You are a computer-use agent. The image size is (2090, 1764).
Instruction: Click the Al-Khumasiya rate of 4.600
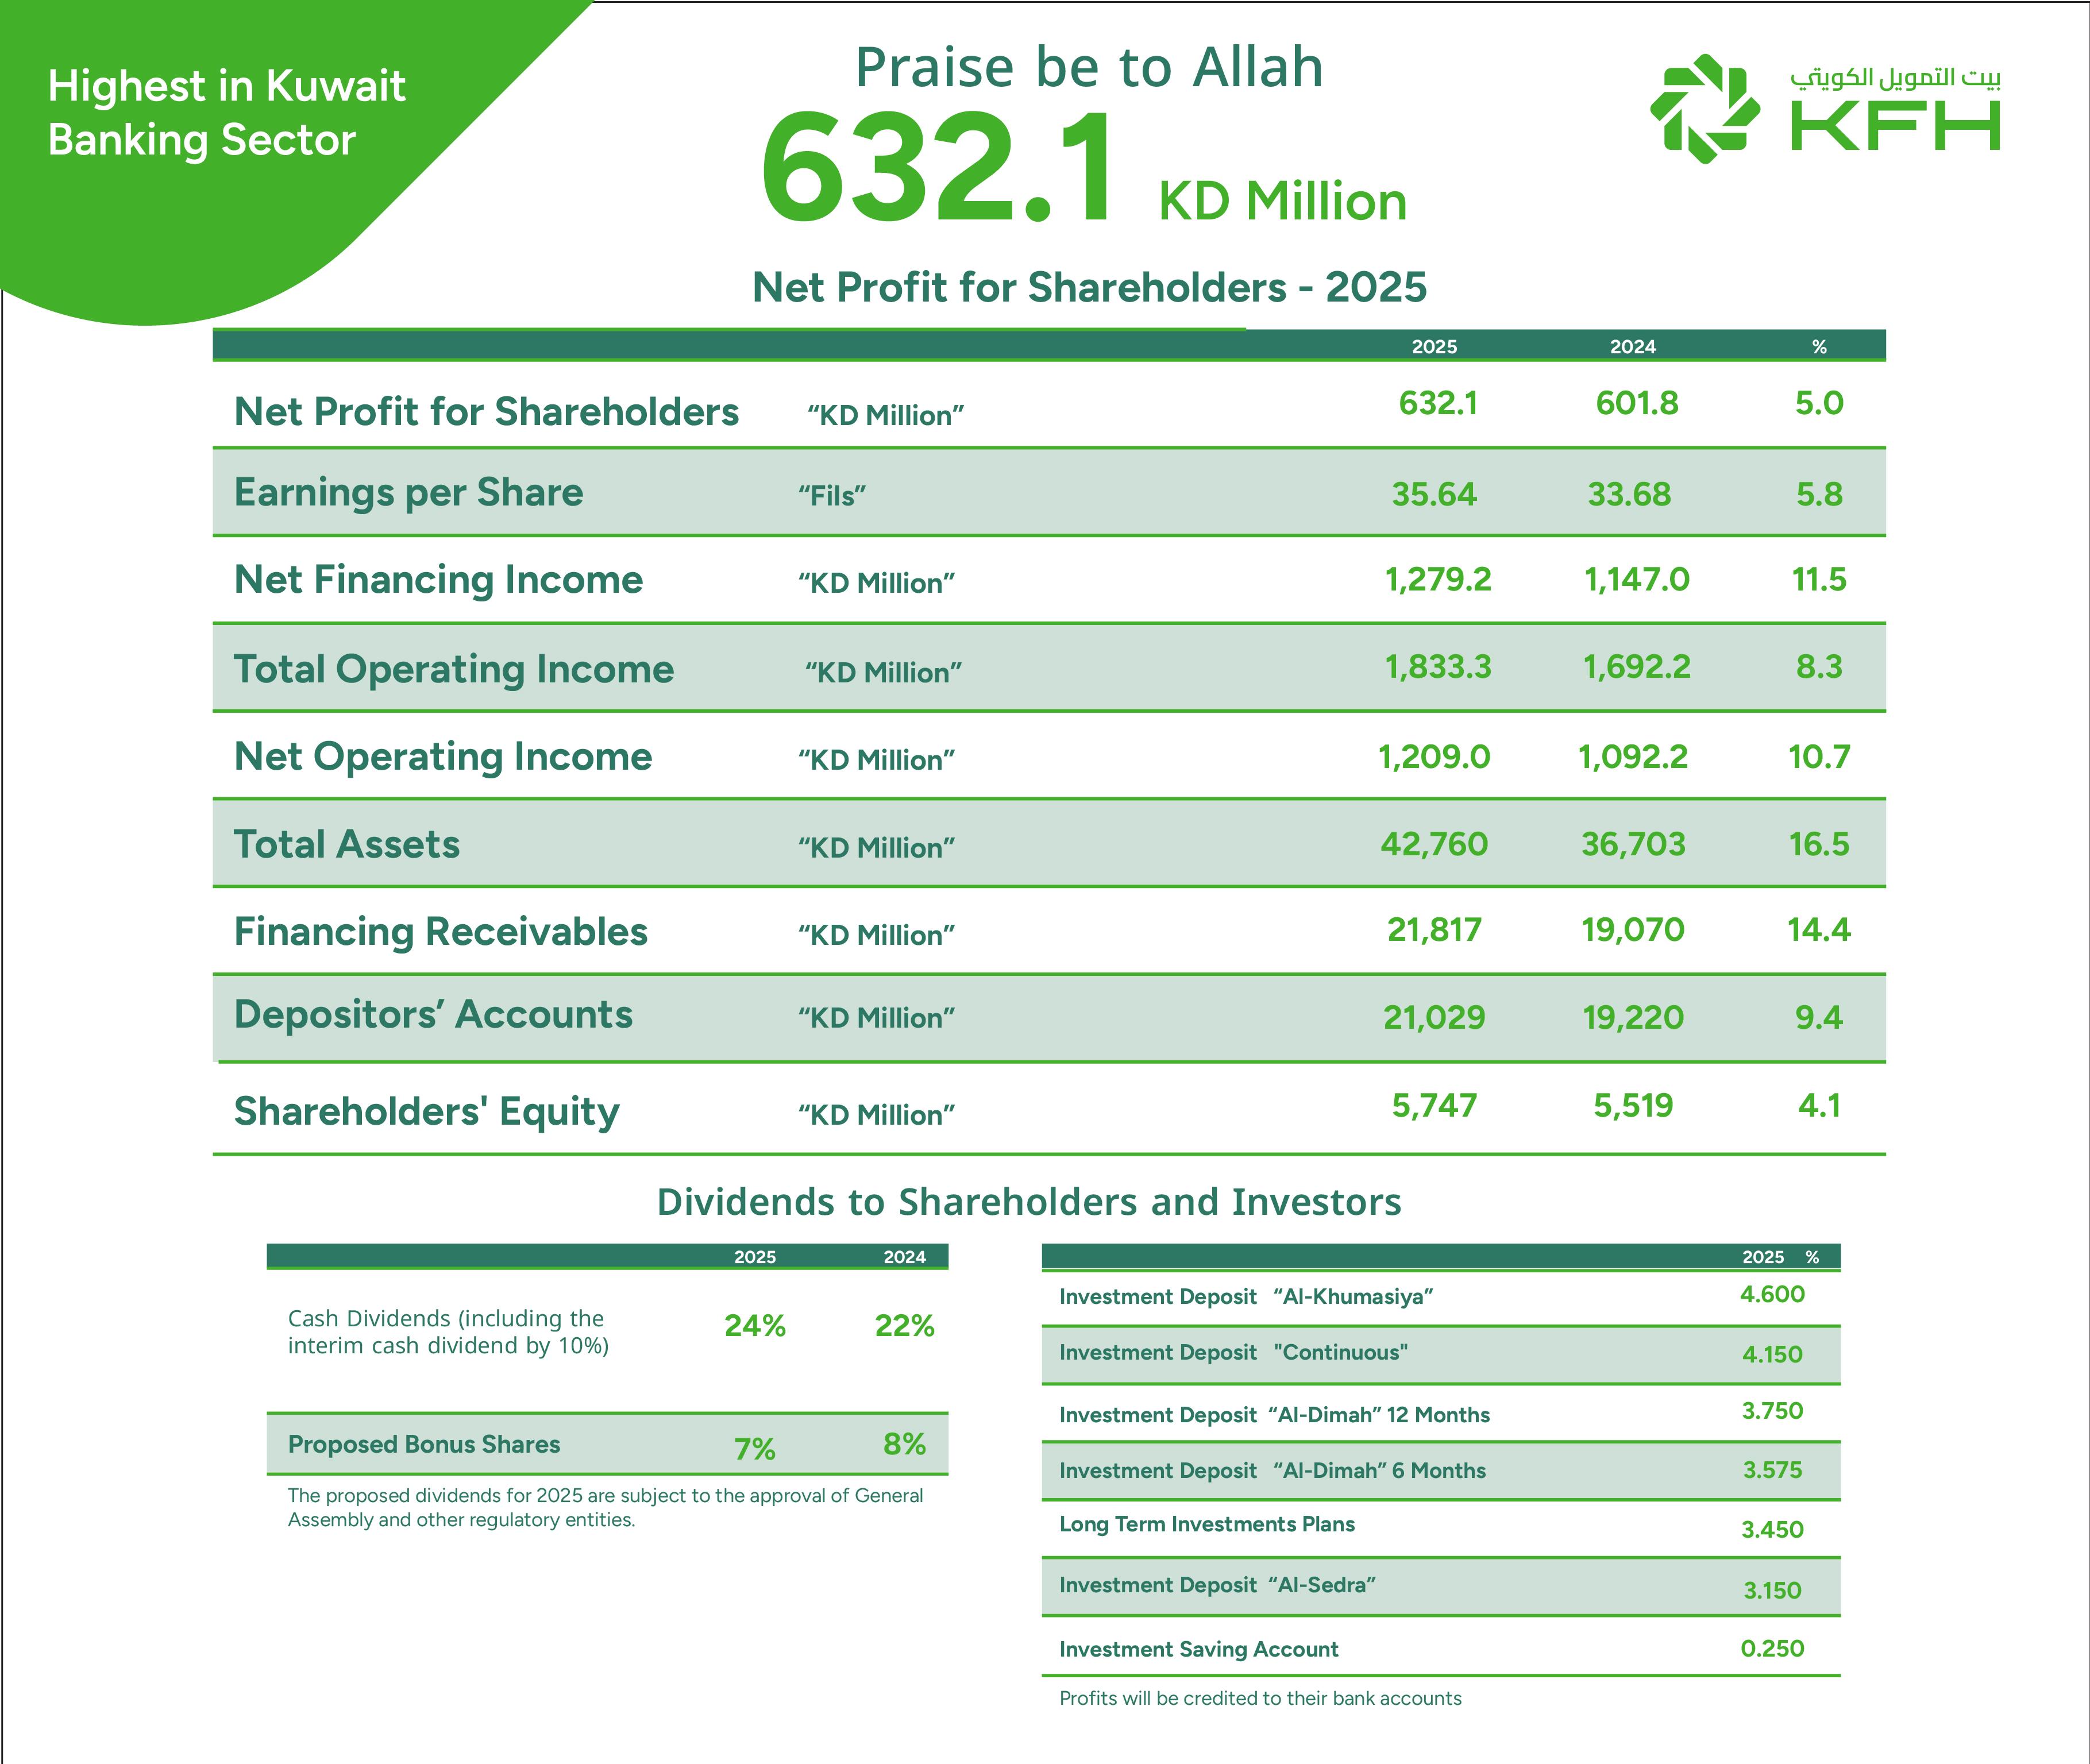[x=1771, y=1294]
